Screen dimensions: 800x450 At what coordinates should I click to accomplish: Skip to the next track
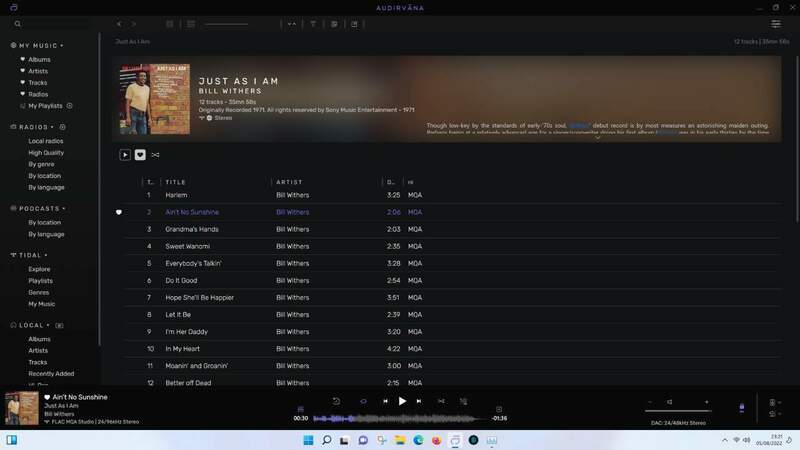[x=419, y=401]
